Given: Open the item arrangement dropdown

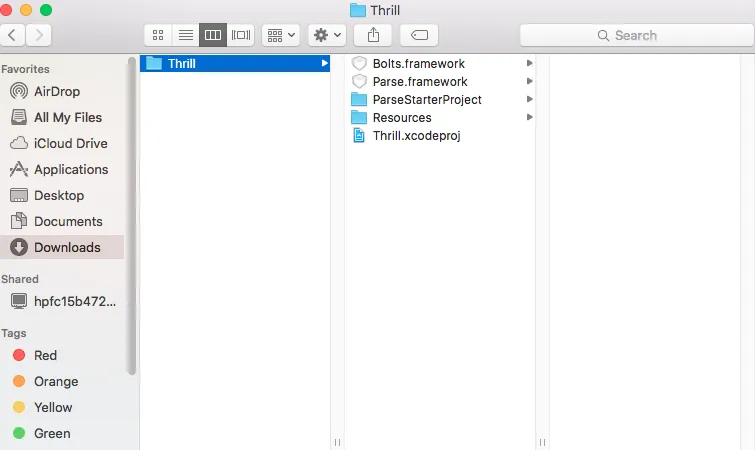Looking at the screenshot, I should click(281, 35).
